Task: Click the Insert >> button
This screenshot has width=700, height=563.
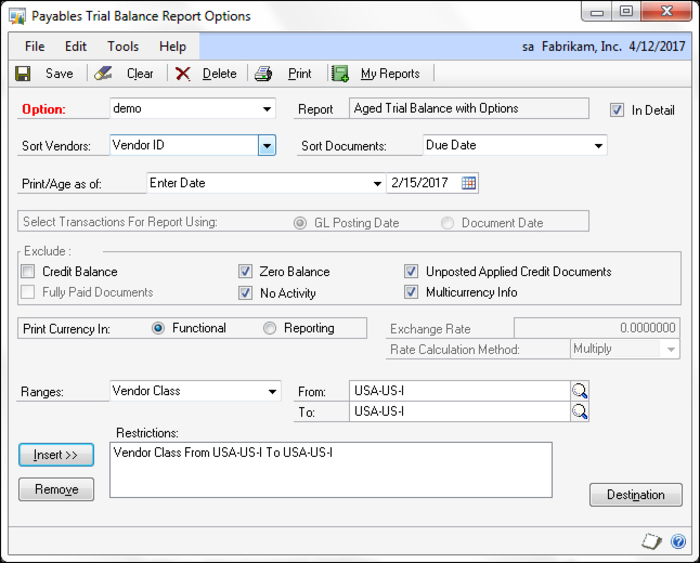Action: click(56, 455)
